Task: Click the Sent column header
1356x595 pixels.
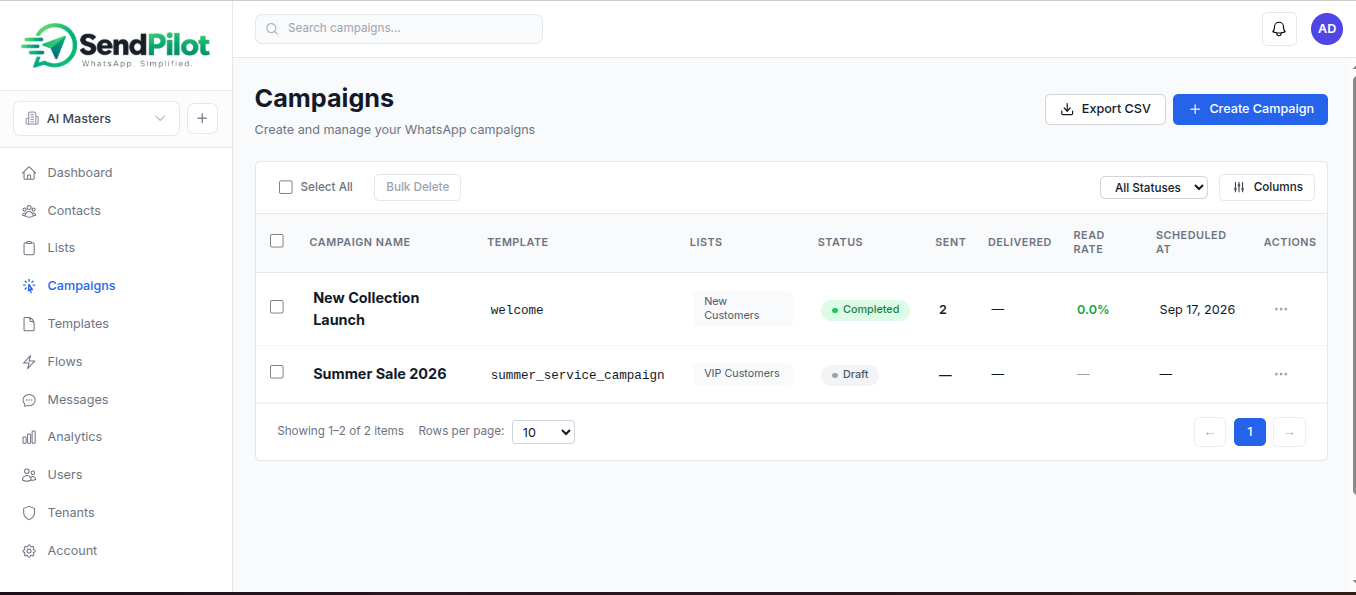Action: (950, 242)
